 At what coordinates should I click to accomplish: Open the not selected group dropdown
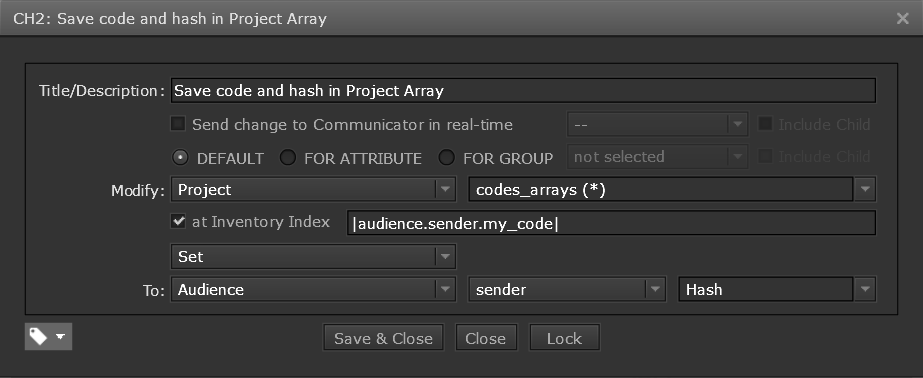click(658, 157)
